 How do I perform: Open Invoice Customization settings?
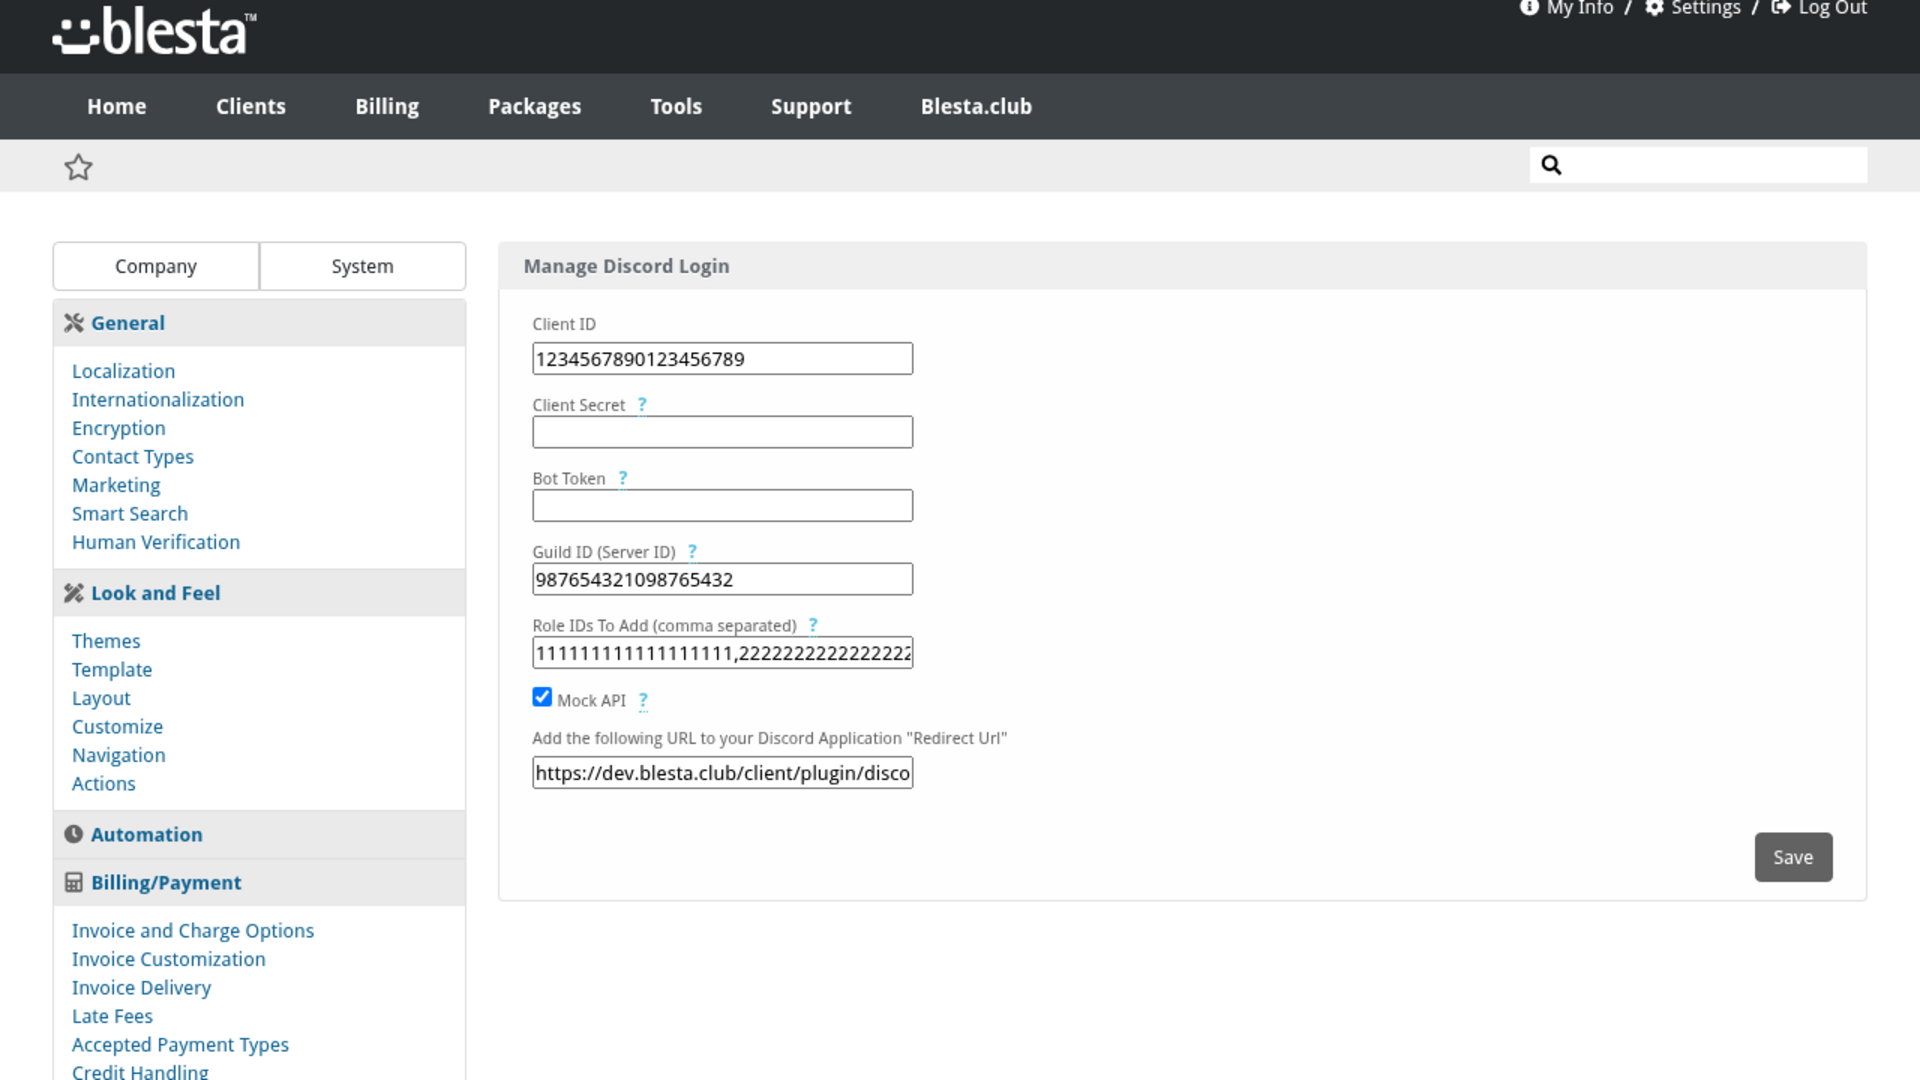(169, 959)
